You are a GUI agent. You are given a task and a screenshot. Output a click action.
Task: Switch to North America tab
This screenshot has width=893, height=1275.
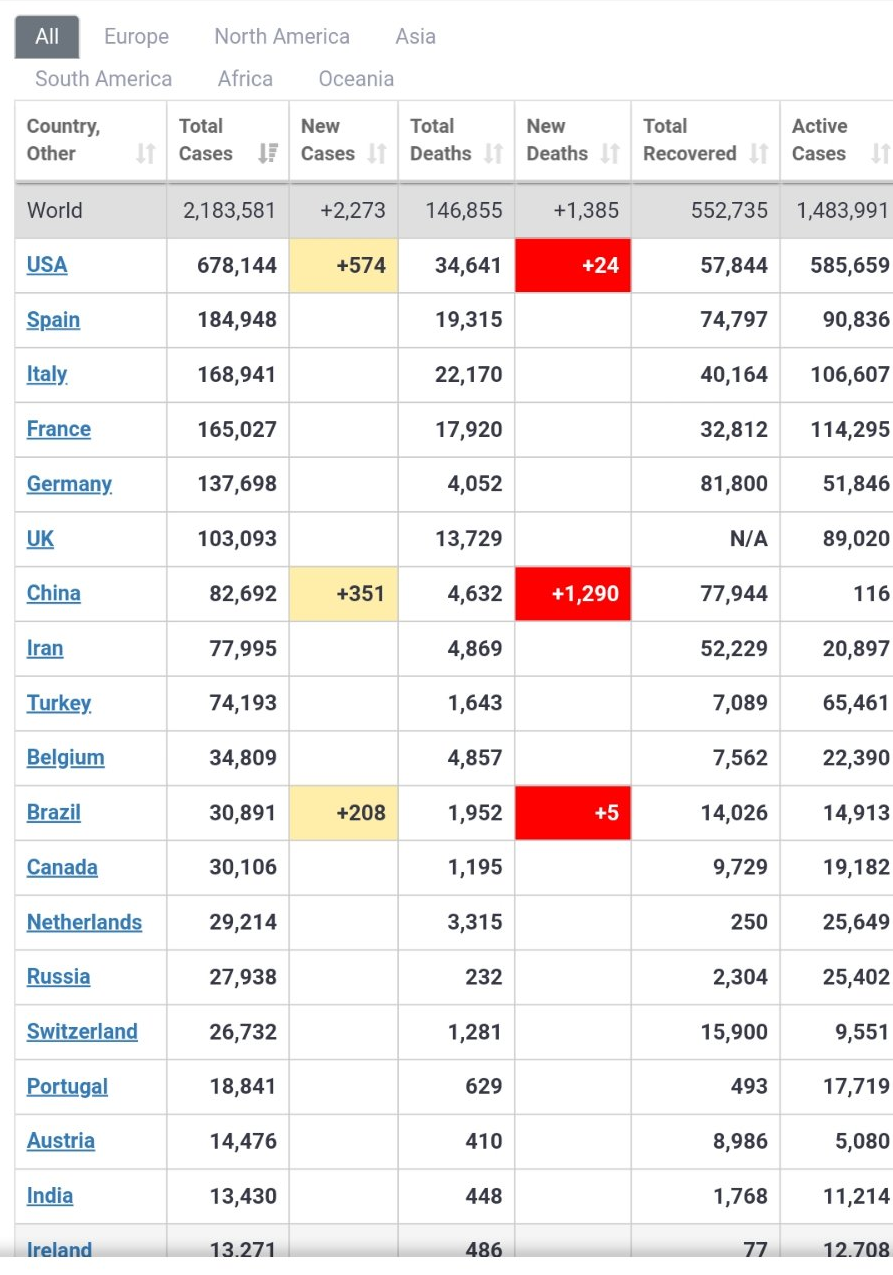pyautogui.click(x=282, y=37)
